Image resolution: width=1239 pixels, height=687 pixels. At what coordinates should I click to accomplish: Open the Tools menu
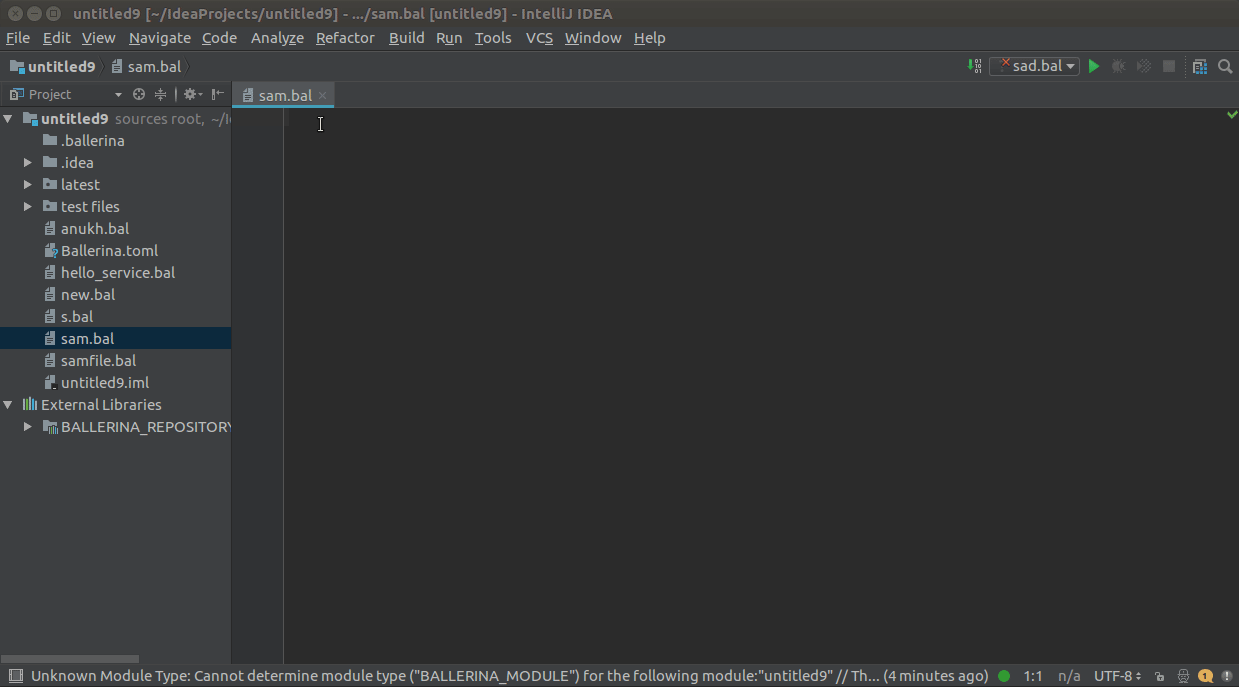493,38
